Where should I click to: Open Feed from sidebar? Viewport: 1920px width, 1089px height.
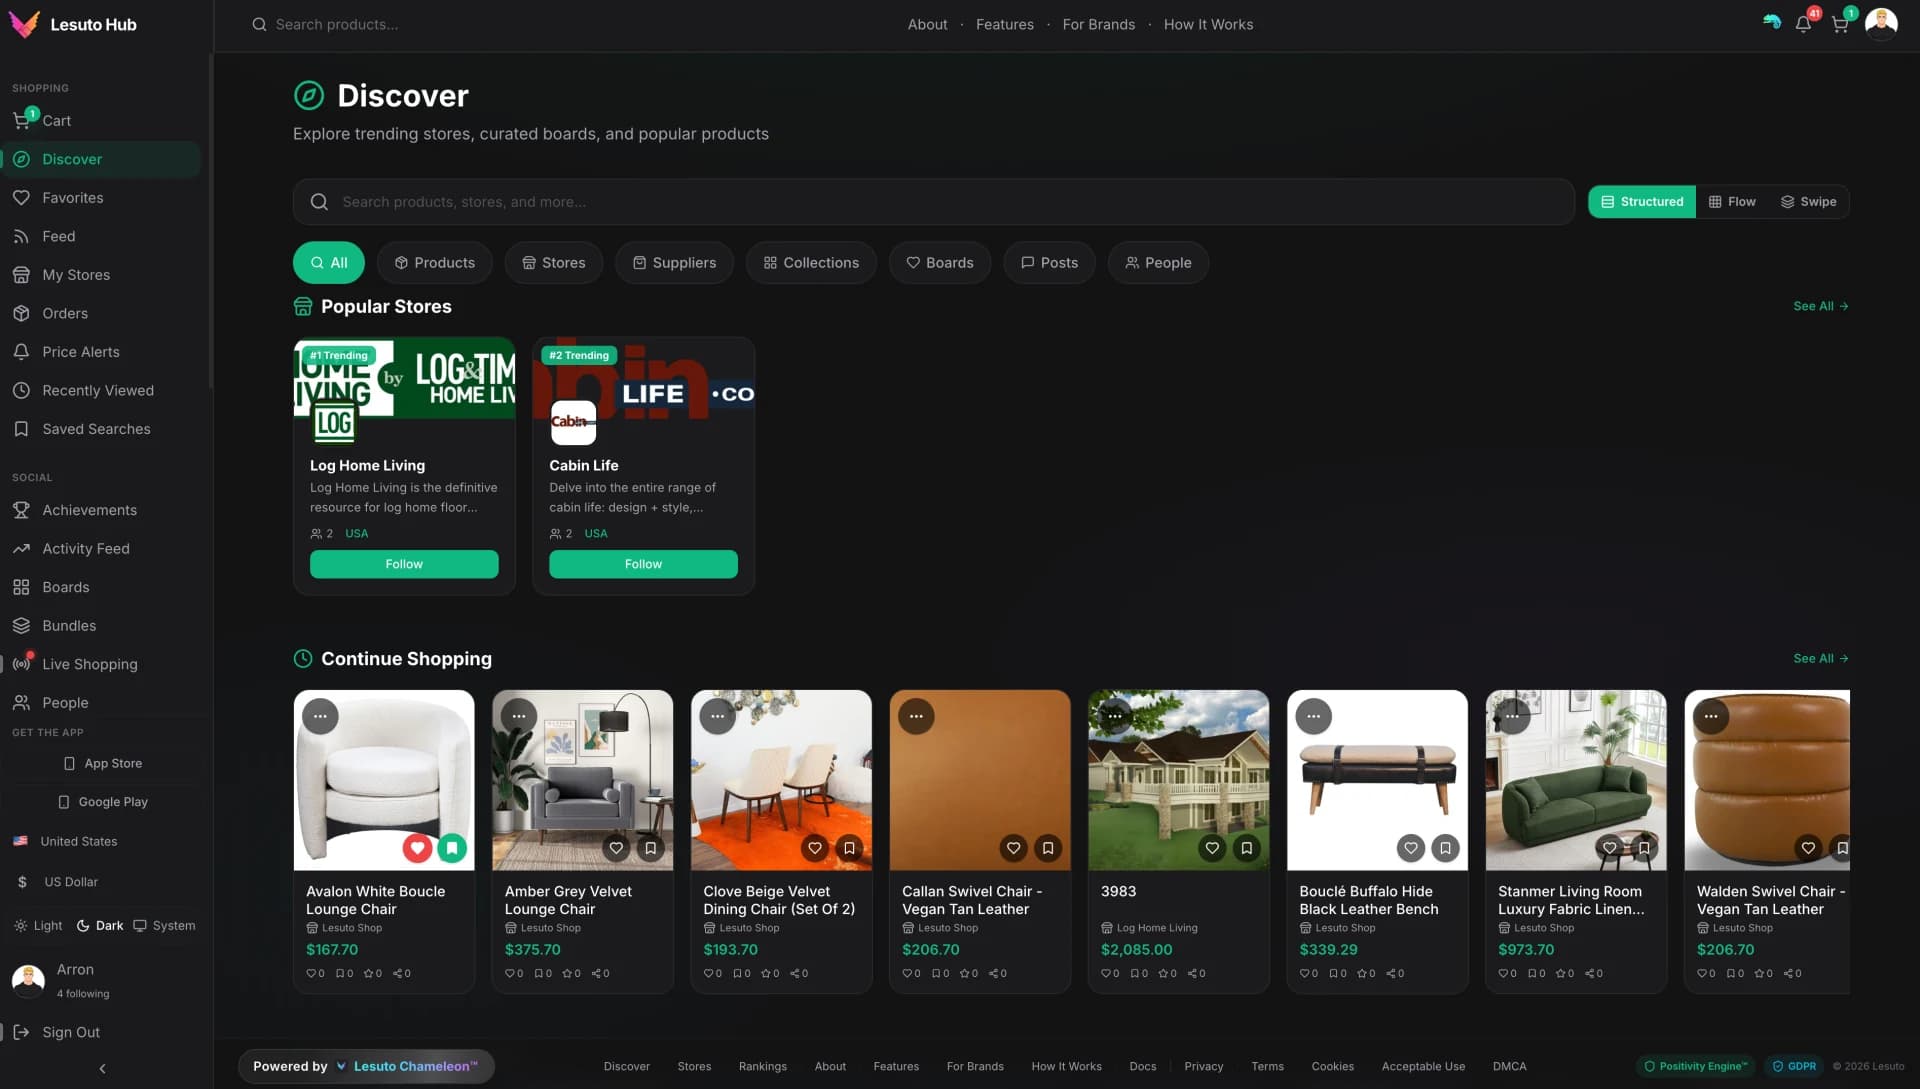click(100, 236)
